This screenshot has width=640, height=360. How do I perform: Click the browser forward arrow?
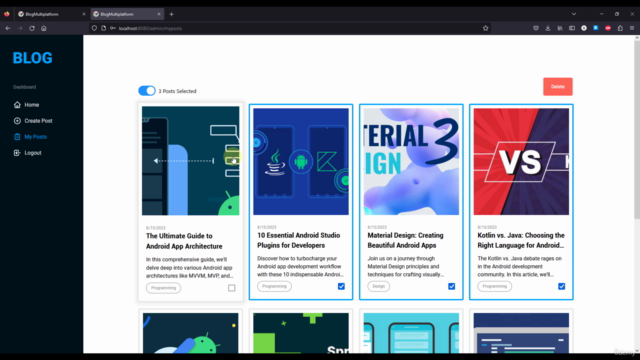20,28
